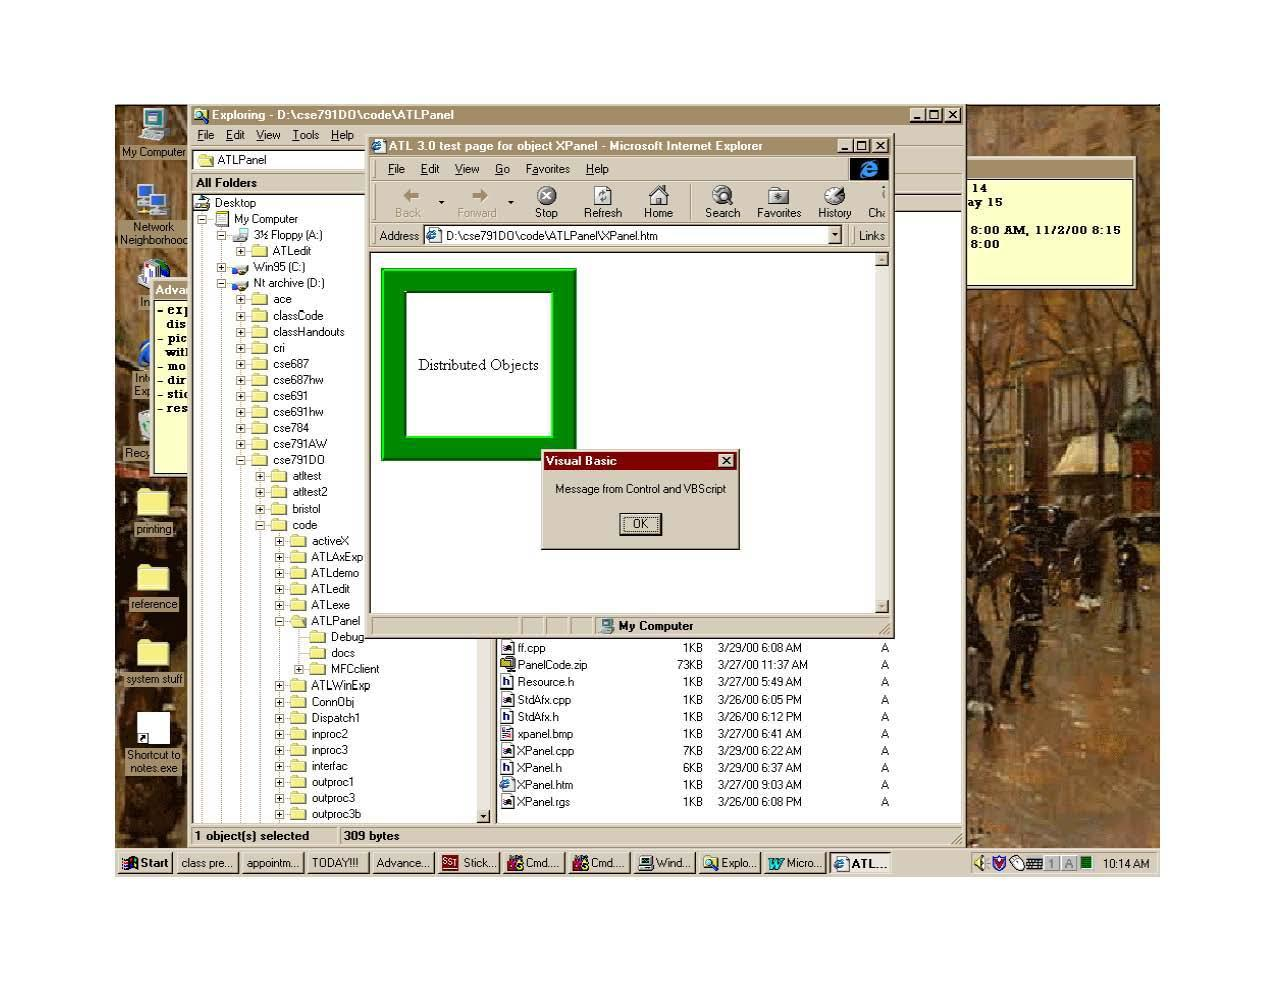This screenshot has height=987, width=1276.
Task: Click the Forward arrow in Internet Explorer
Action: pyautogui.click(x=478, y=196)
